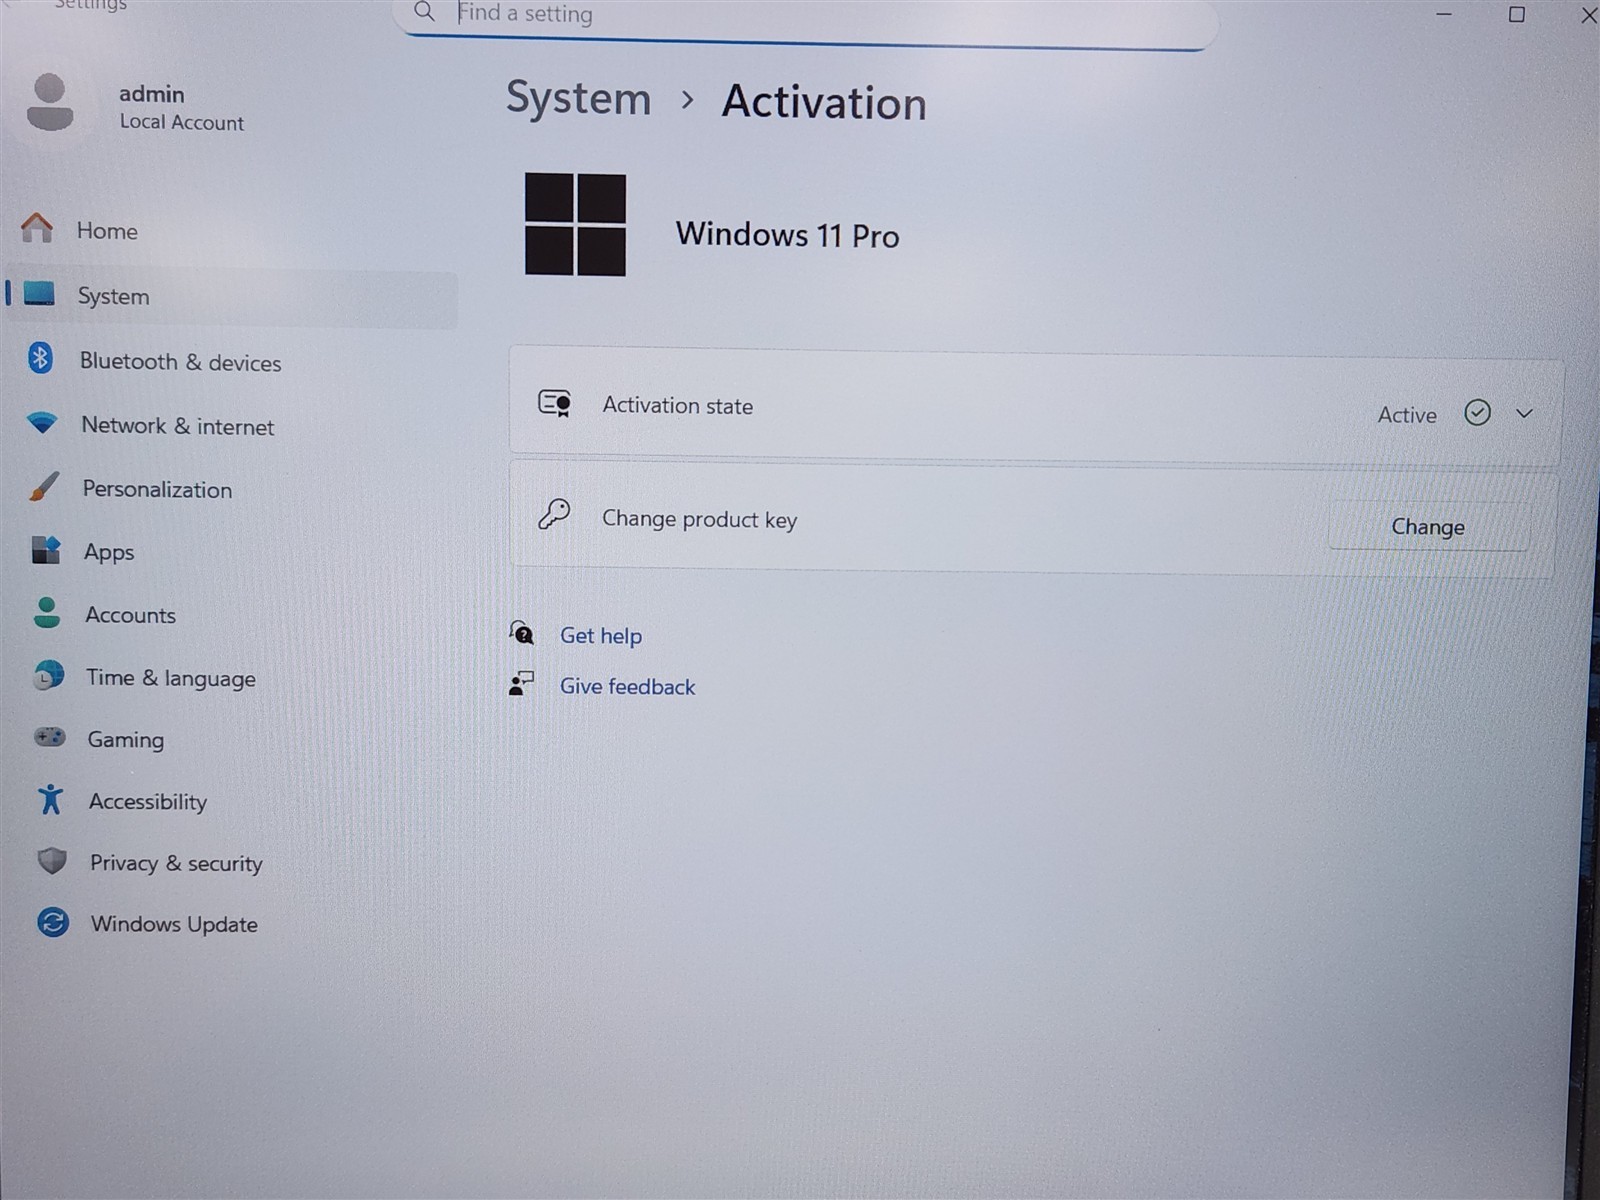Open the Privacy shield icon

[52, 861]
